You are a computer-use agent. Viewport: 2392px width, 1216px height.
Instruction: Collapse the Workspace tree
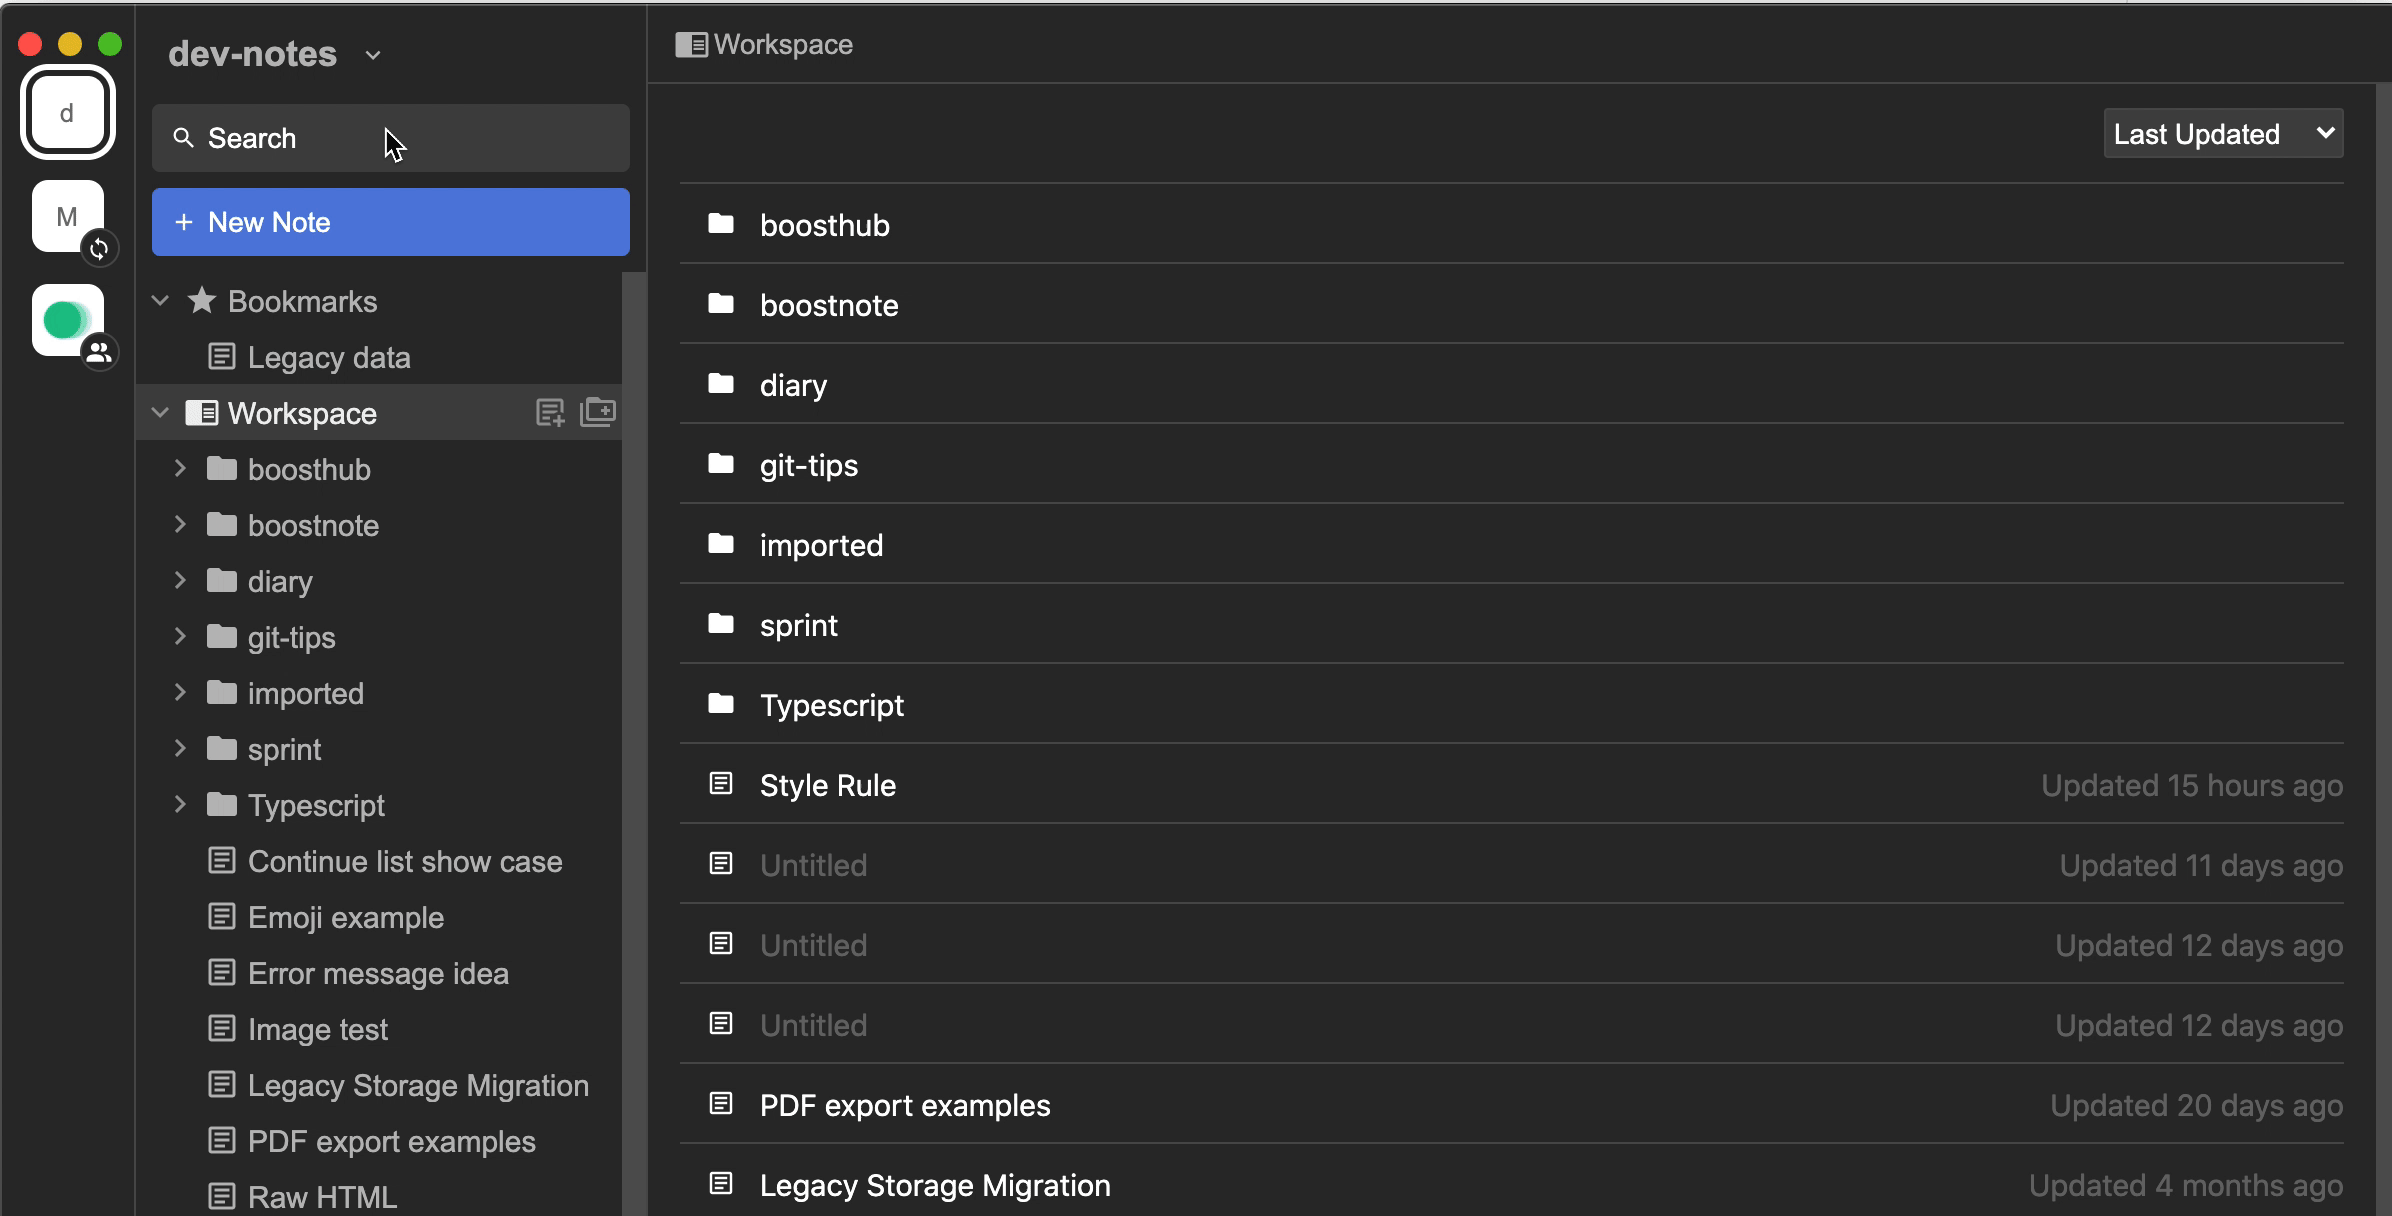[160, 413]
